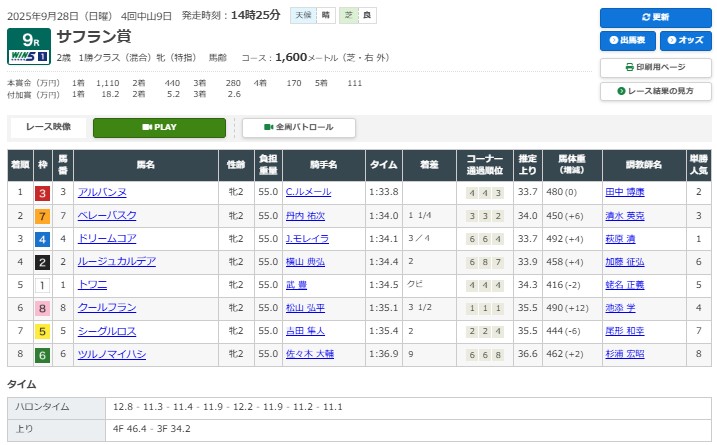Viewport: 717px width, 445px height.
Task: Open trainer 田中 博康 profile
Action: click(x=624, y=193)
